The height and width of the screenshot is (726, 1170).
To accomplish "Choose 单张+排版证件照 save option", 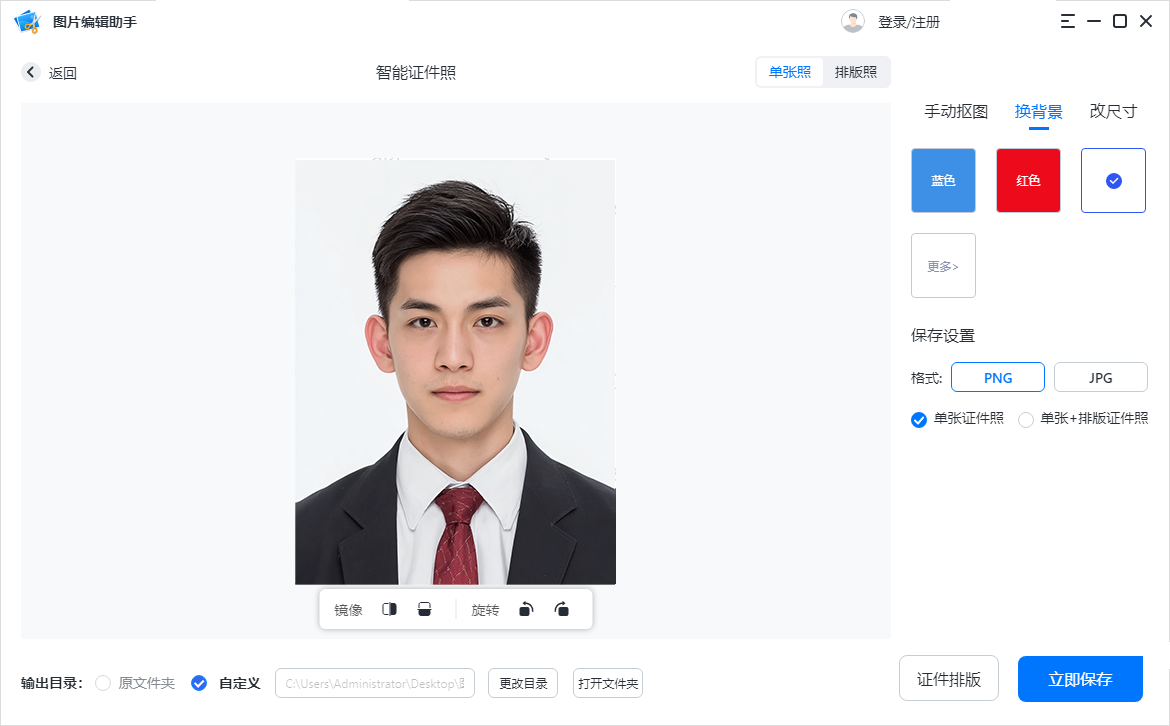I will [1026, 420].
